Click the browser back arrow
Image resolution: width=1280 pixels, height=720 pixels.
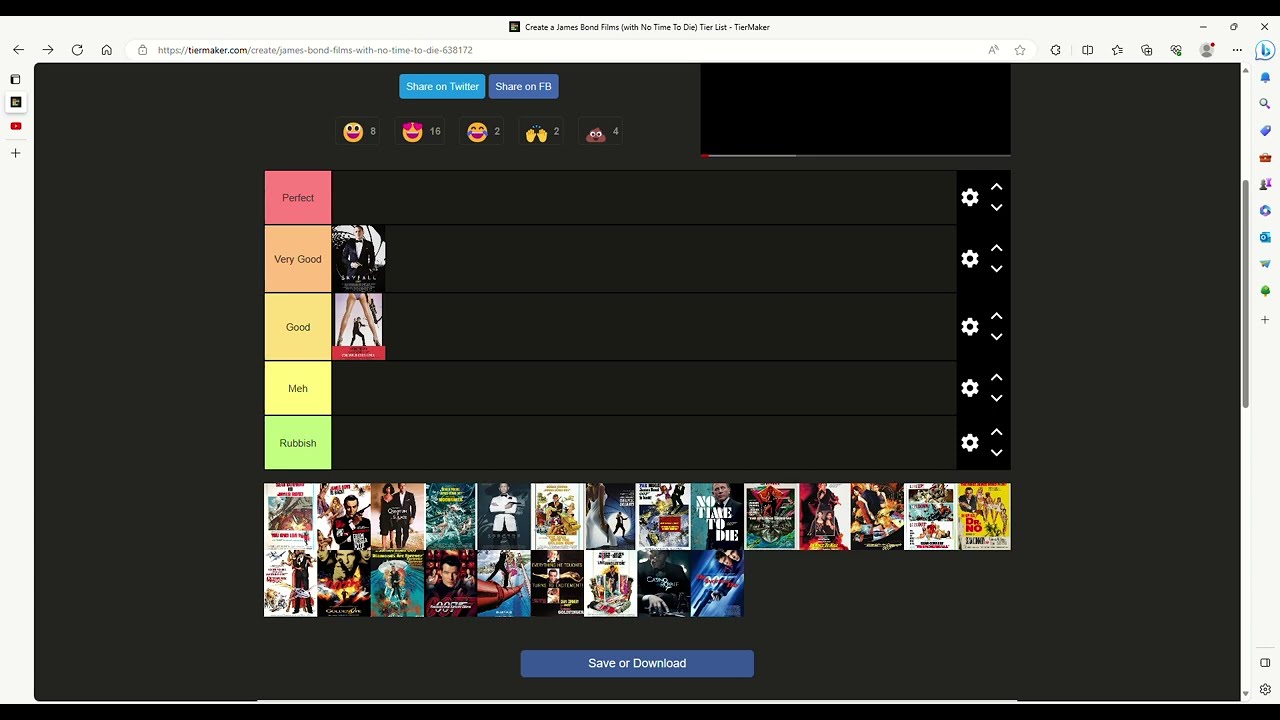(x=18, y=50)
